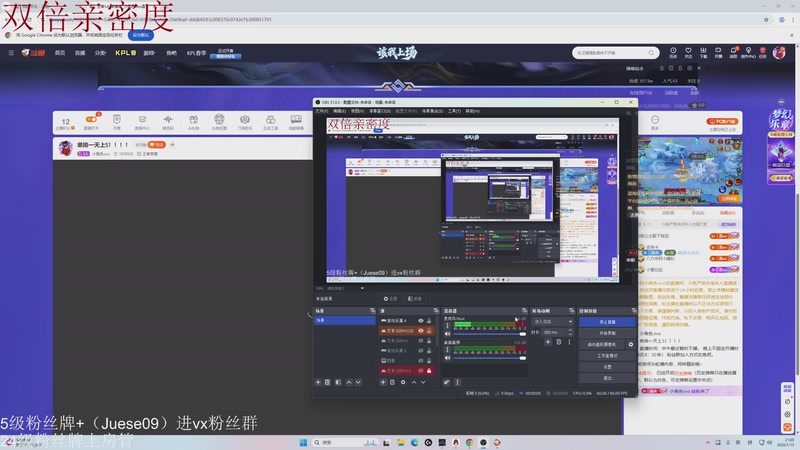
Task: Move selected source up in Sources toolbar
Action: [414, 382]
